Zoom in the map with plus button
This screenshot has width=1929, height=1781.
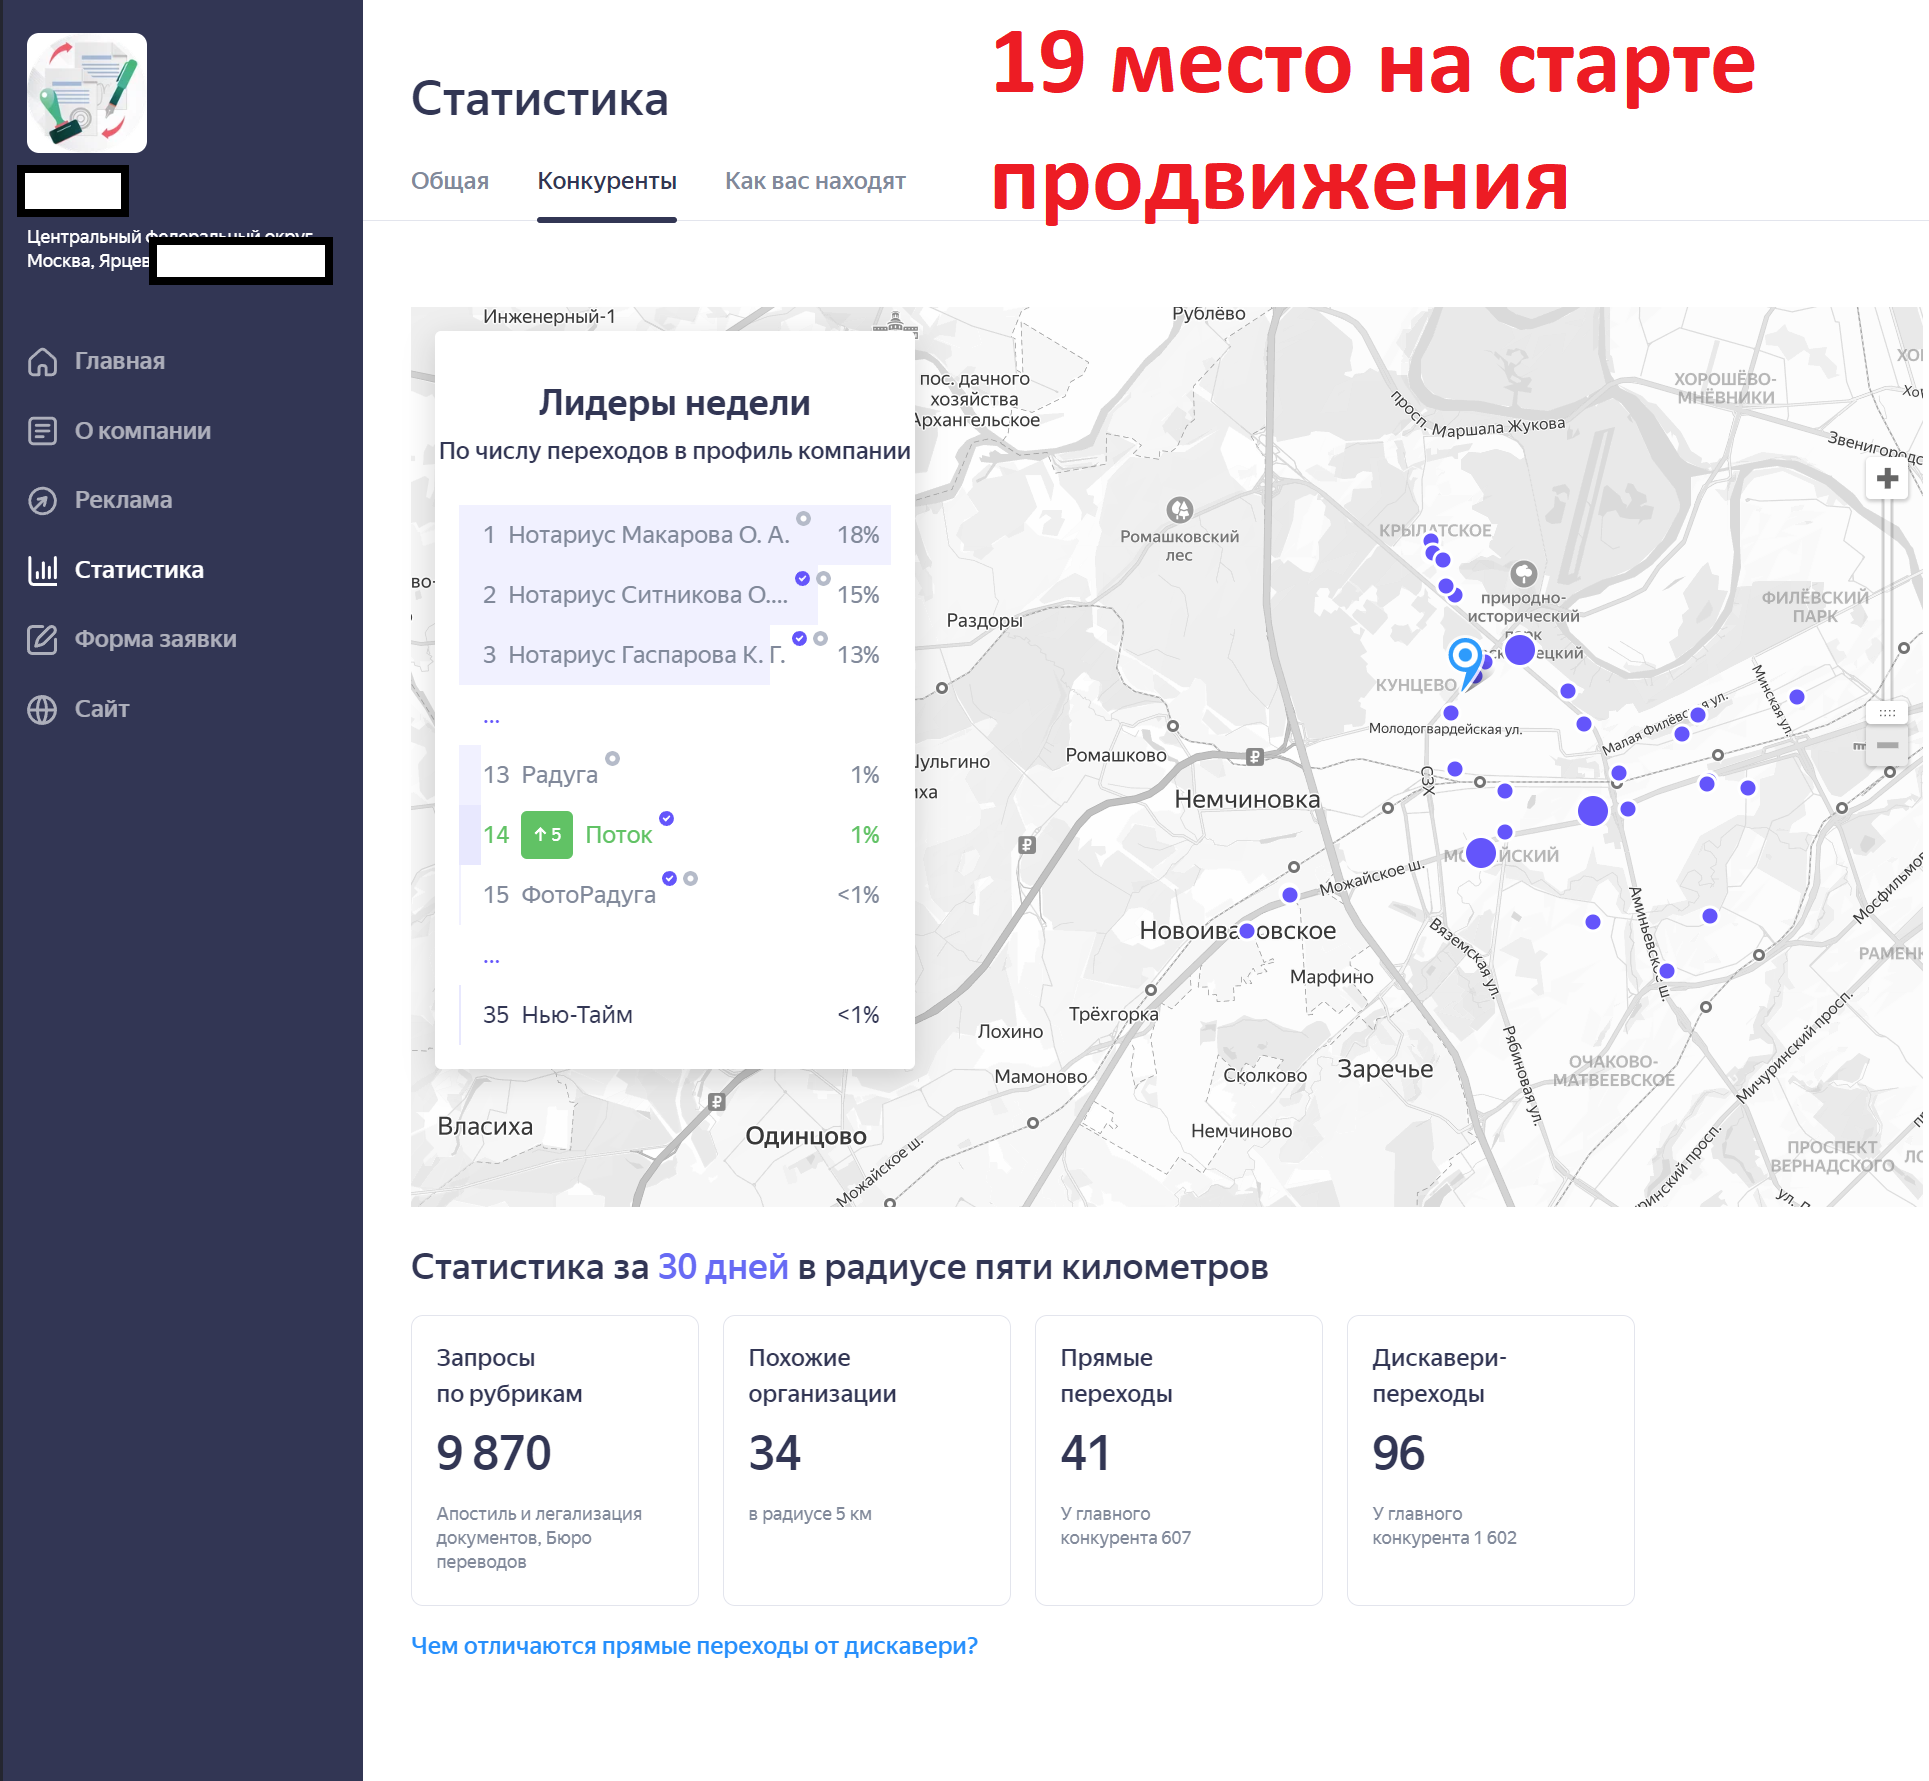1887,479
